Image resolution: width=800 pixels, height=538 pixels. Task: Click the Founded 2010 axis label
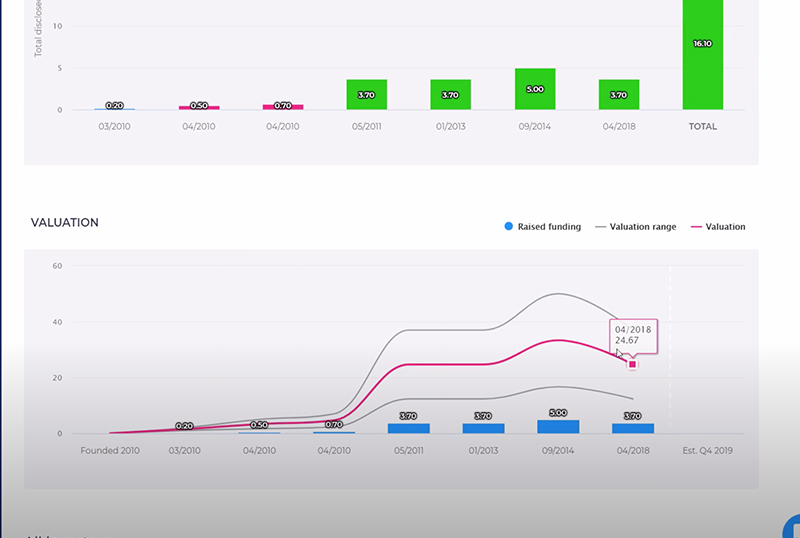click(109, 451)
